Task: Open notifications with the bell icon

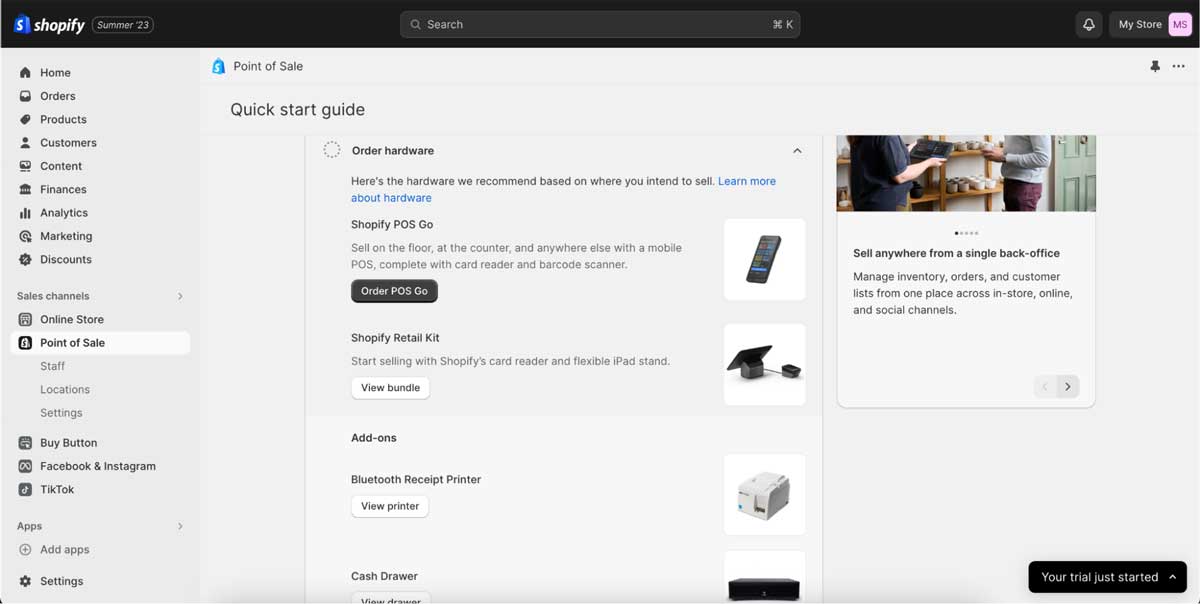Action: [1089, 23]
